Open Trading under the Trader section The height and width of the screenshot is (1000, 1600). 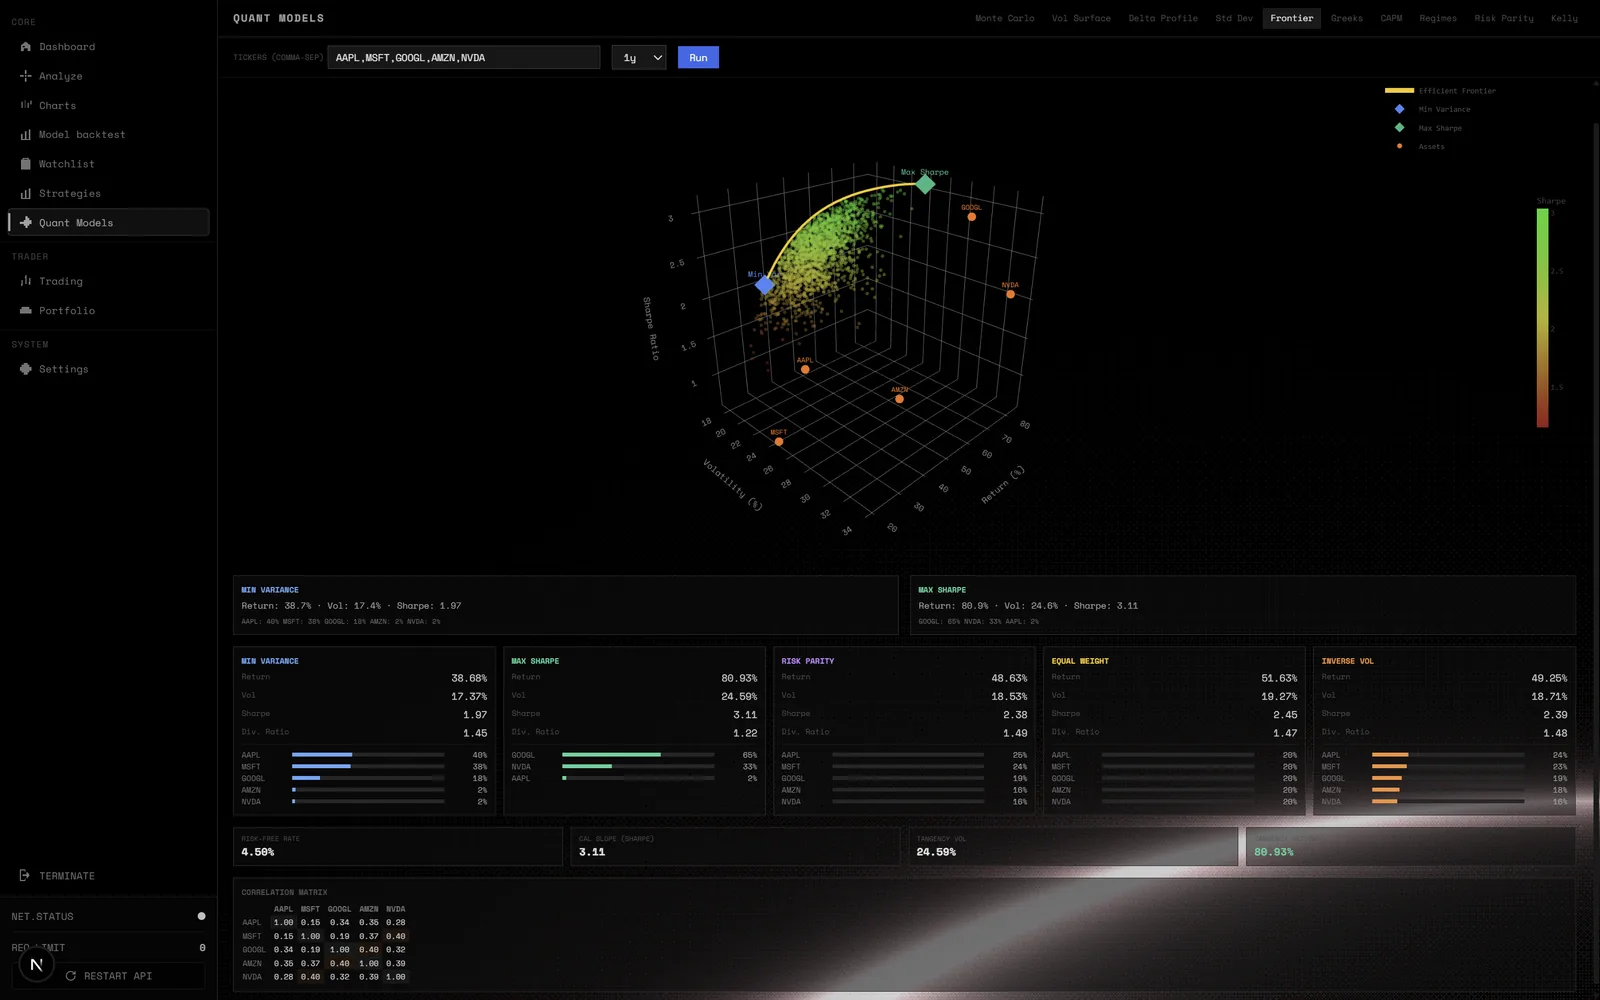(x=108, y=282)
